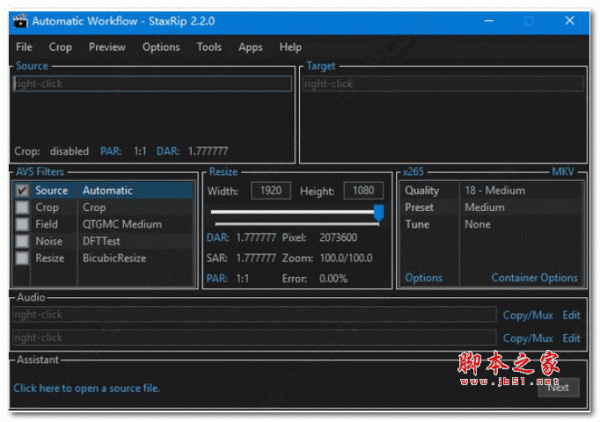Click second audio track Edit link
This screenshot has height=422, width=600.
571,338
